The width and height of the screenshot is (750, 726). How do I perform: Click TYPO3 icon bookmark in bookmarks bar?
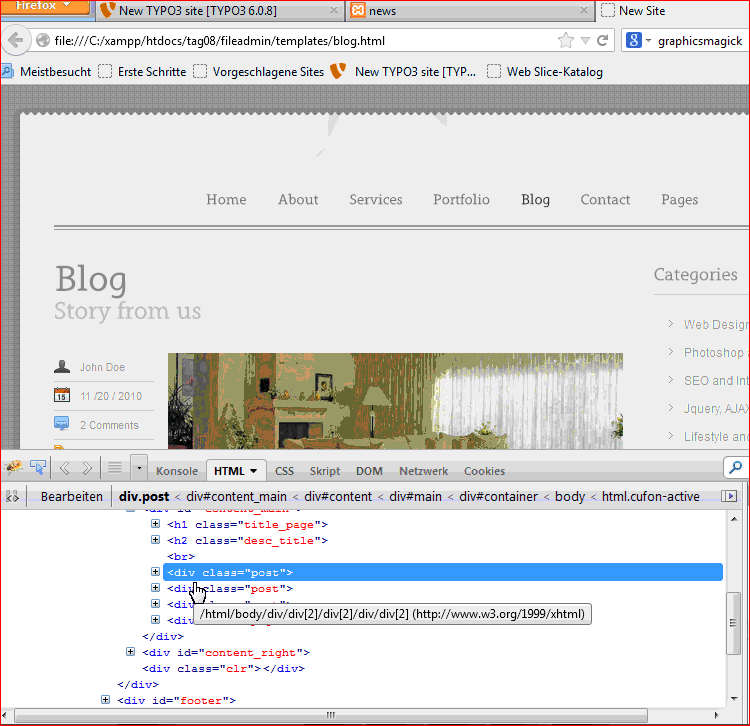click(338, 71)
